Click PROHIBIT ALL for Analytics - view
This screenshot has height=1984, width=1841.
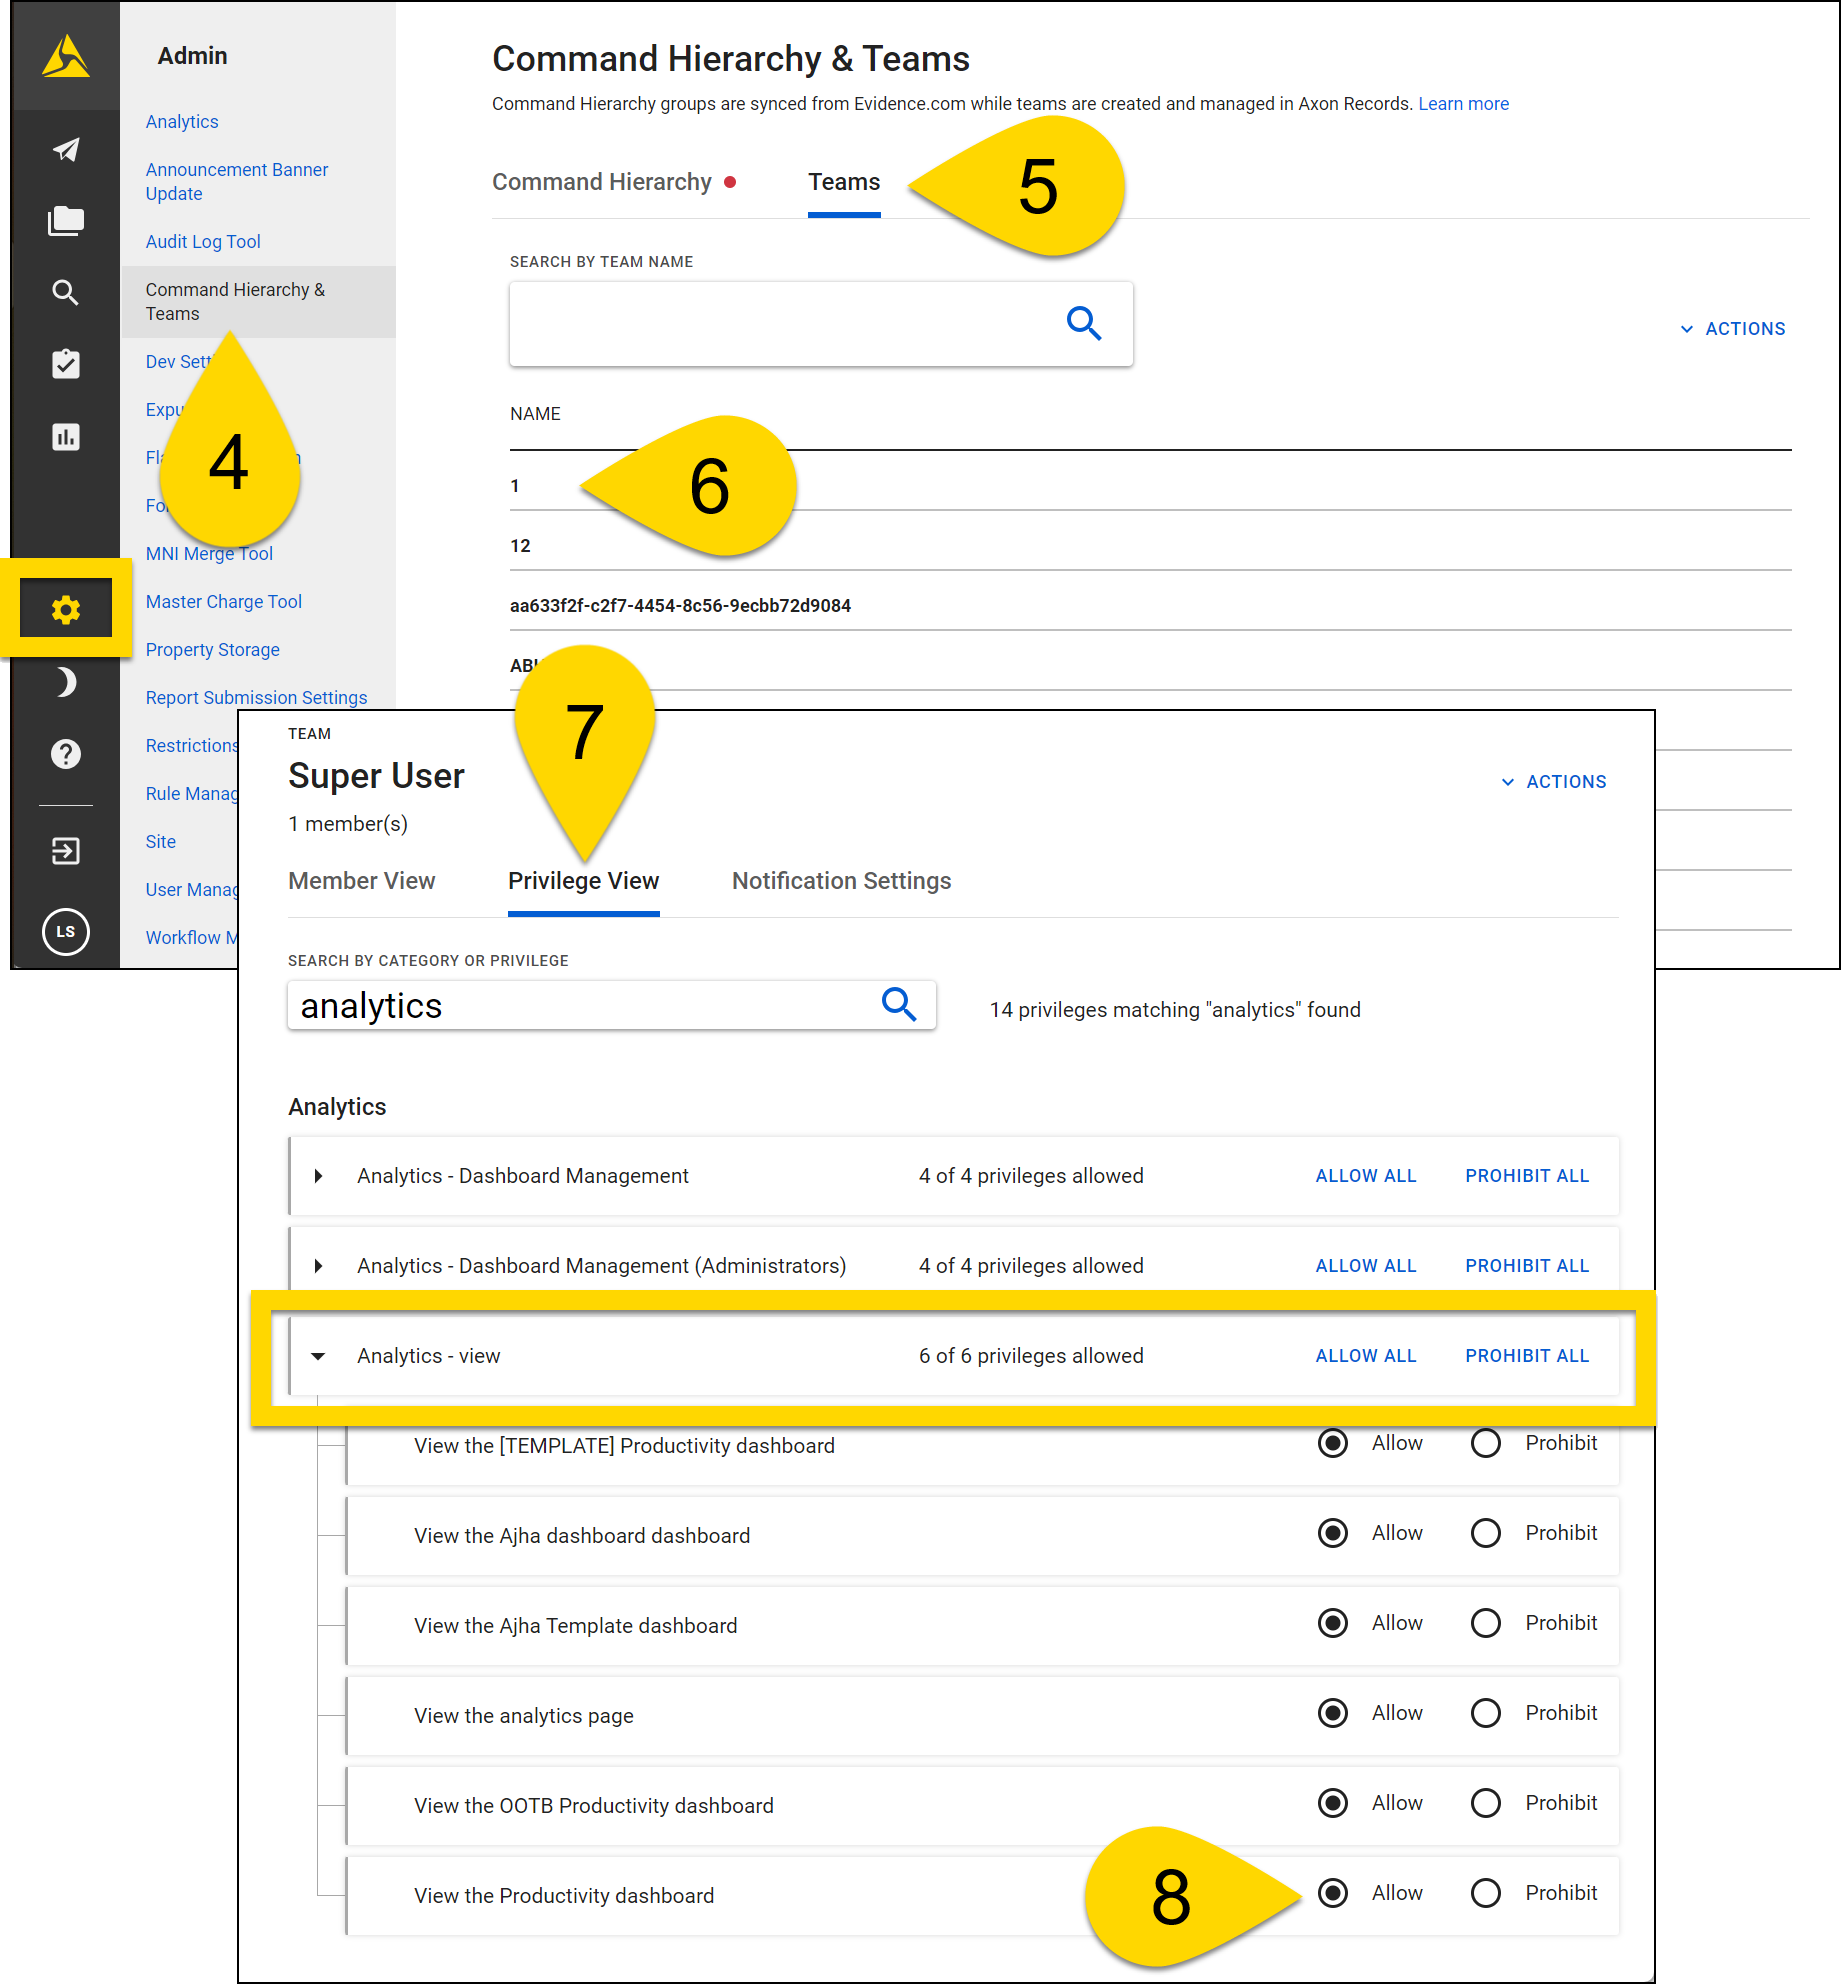pyautogui.click(x=1526, y=1356)
